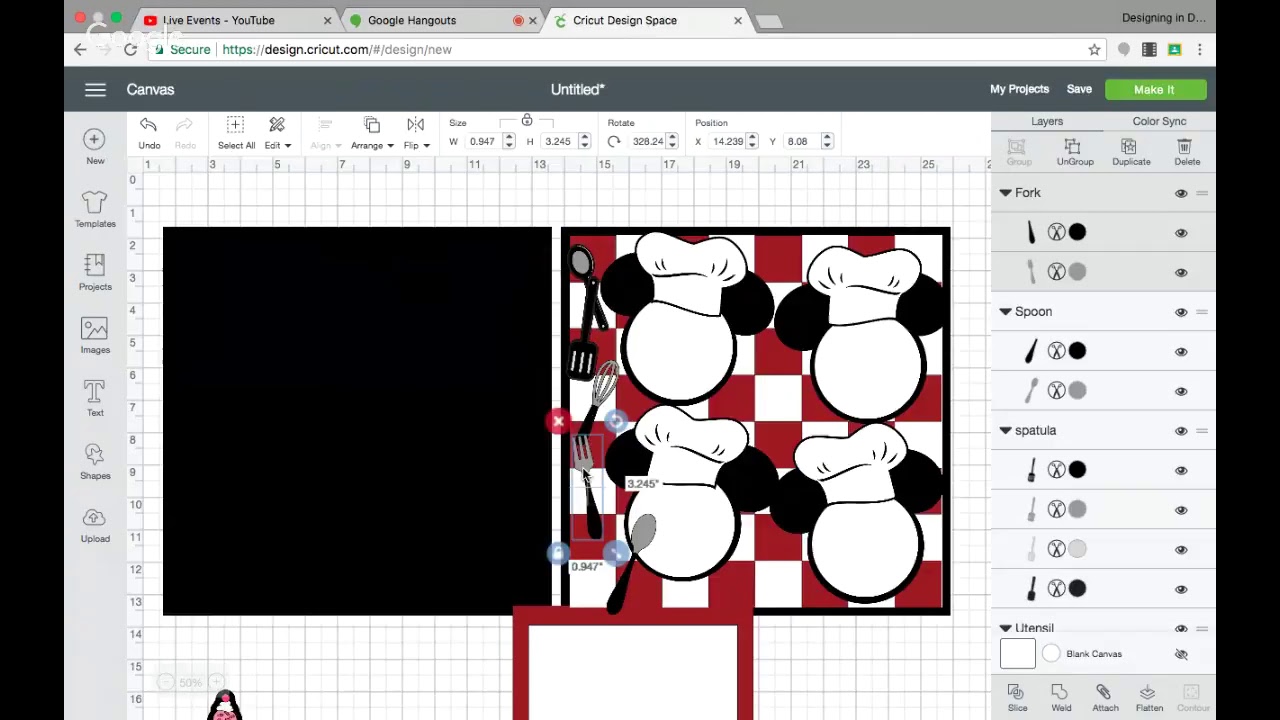Select the Text tool
Image resolution: width=1280 pixels, height=720 pixels.
point(95,398)
